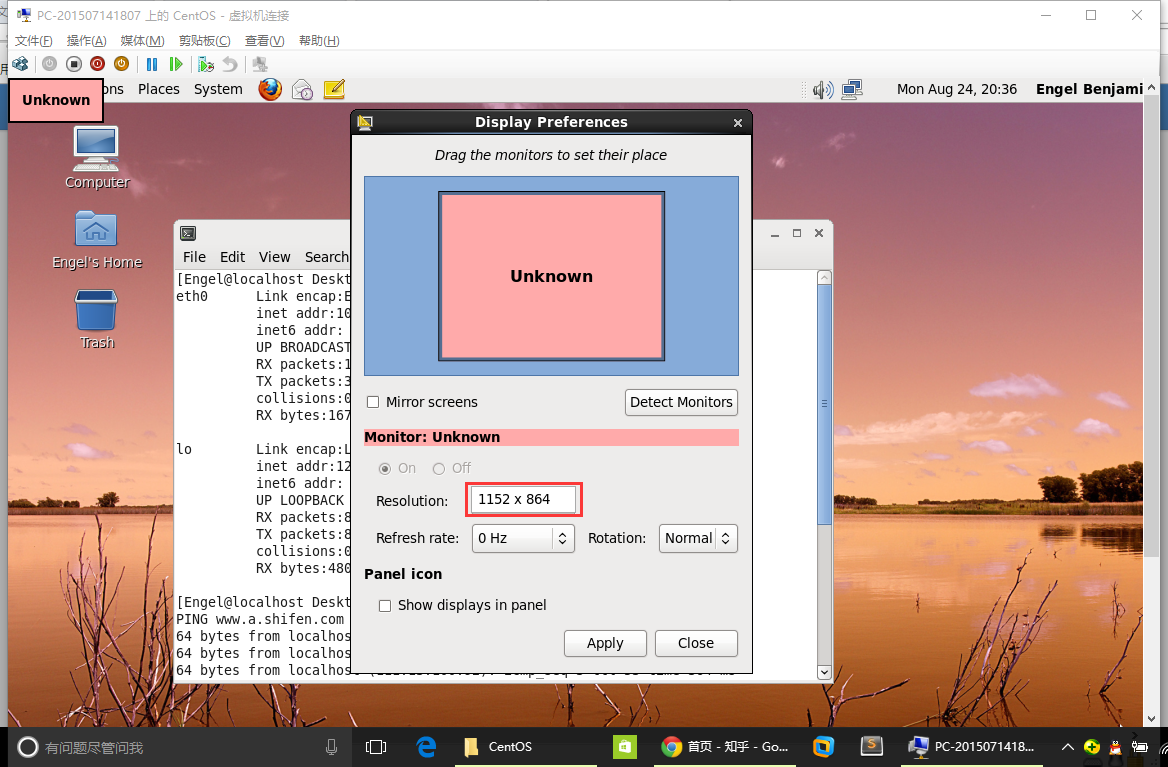Pause the virtual machine using toolbar icon
The height and width of the screenshot is (767, 1168).
(x=151, y=63)
